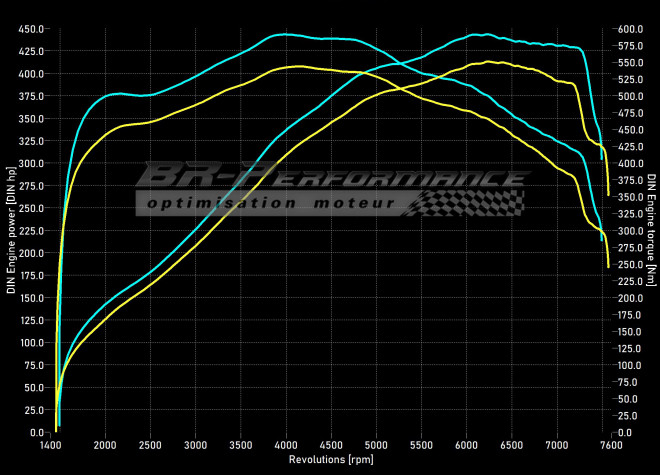Click the 1400 tick label on rpm axis
This screenshot has height=475, width=660.
[54, 444]
